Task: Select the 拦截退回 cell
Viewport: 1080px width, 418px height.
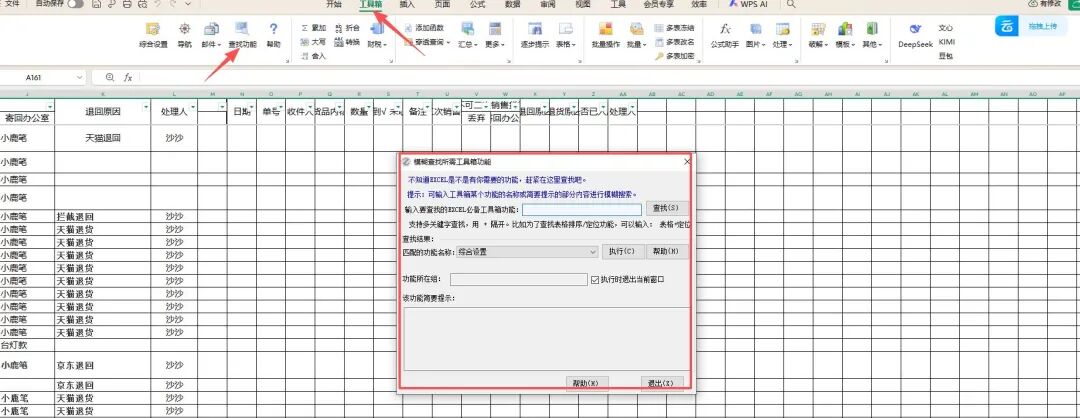Action: tap(103, 216)
